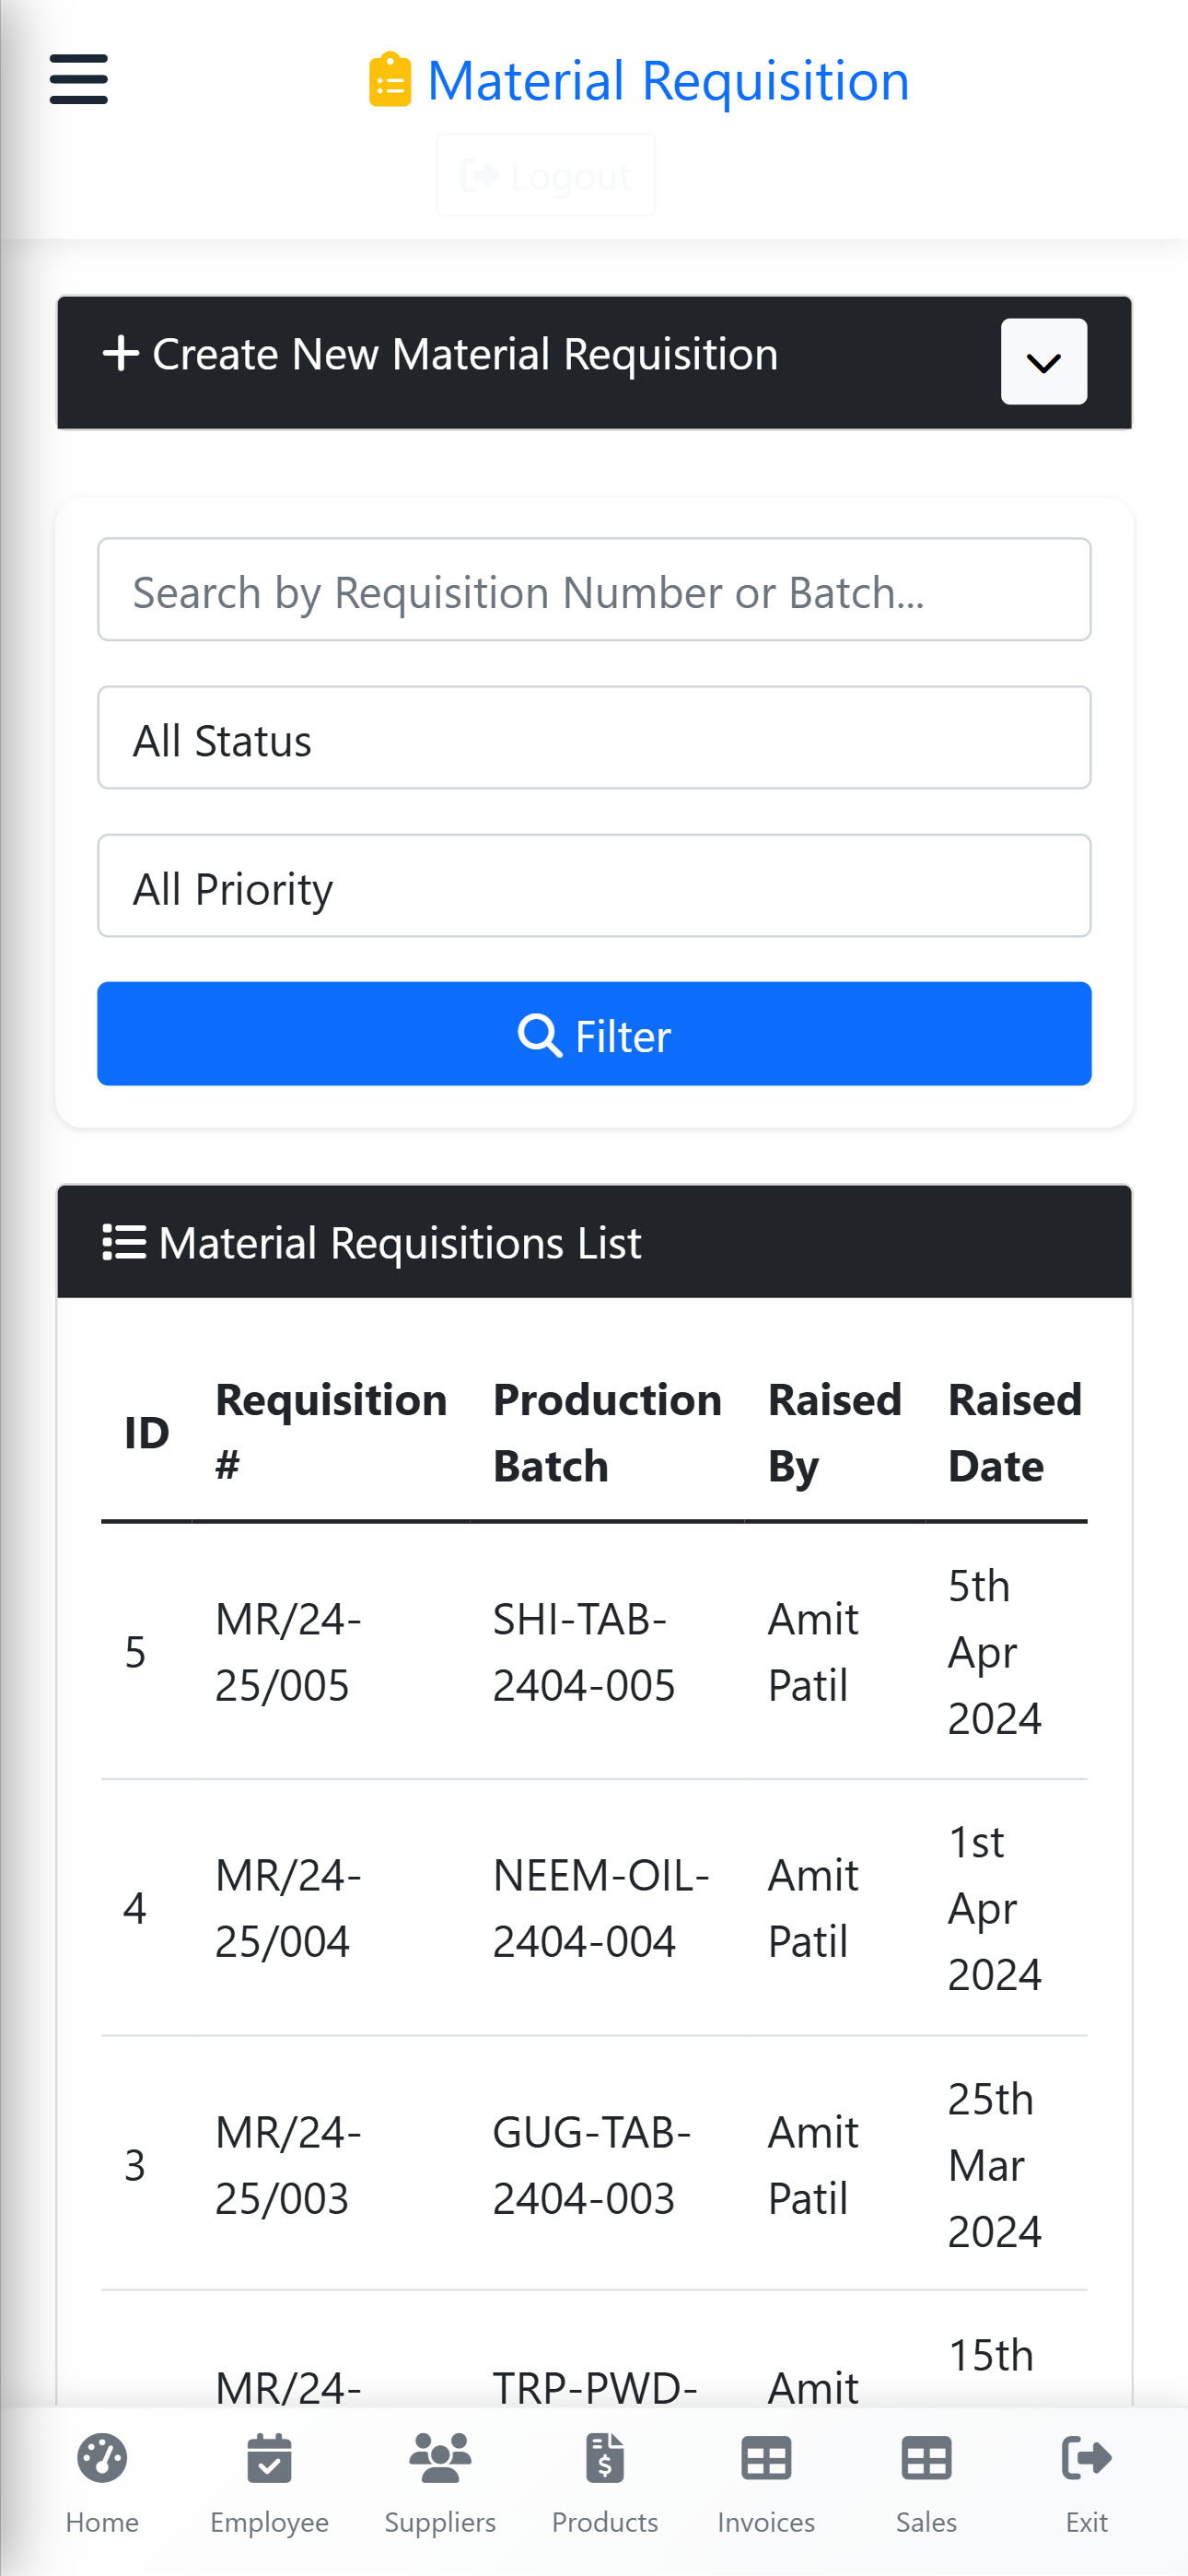Click Amit Patil in the row with ID 5

tap(813, 1652)
